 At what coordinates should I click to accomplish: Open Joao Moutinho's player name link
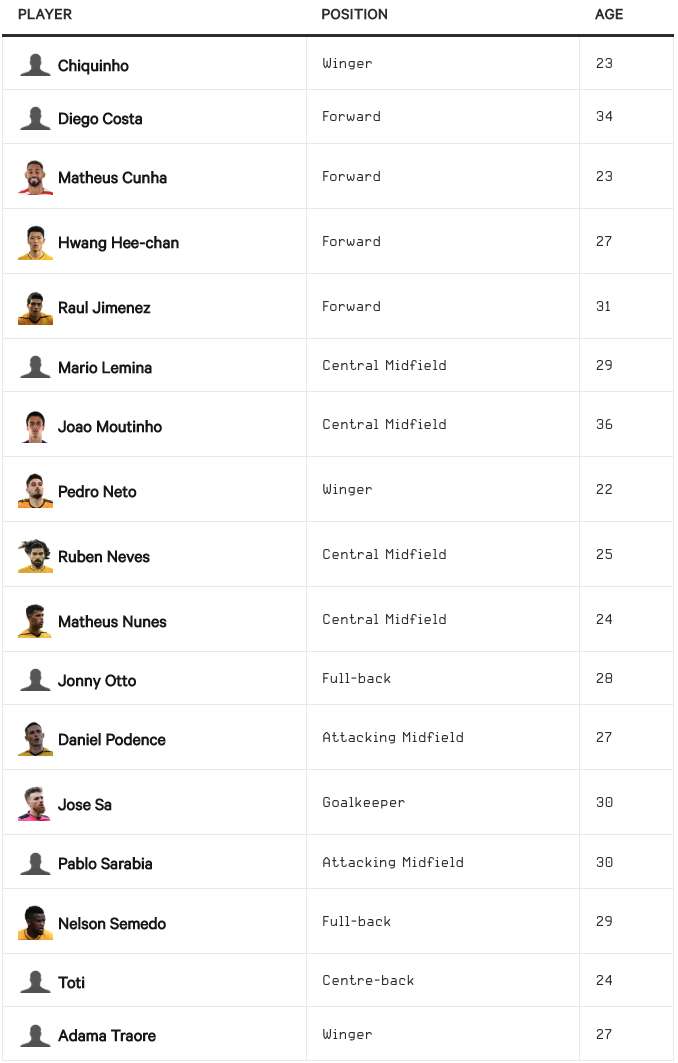coord(109,427)
